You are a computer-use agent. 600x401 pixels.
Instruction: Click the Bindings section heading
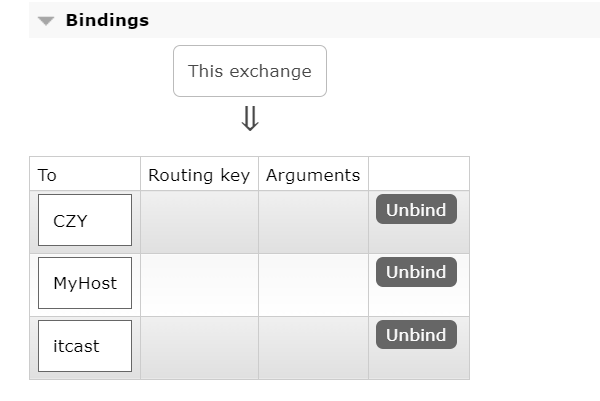pos(107,20)
